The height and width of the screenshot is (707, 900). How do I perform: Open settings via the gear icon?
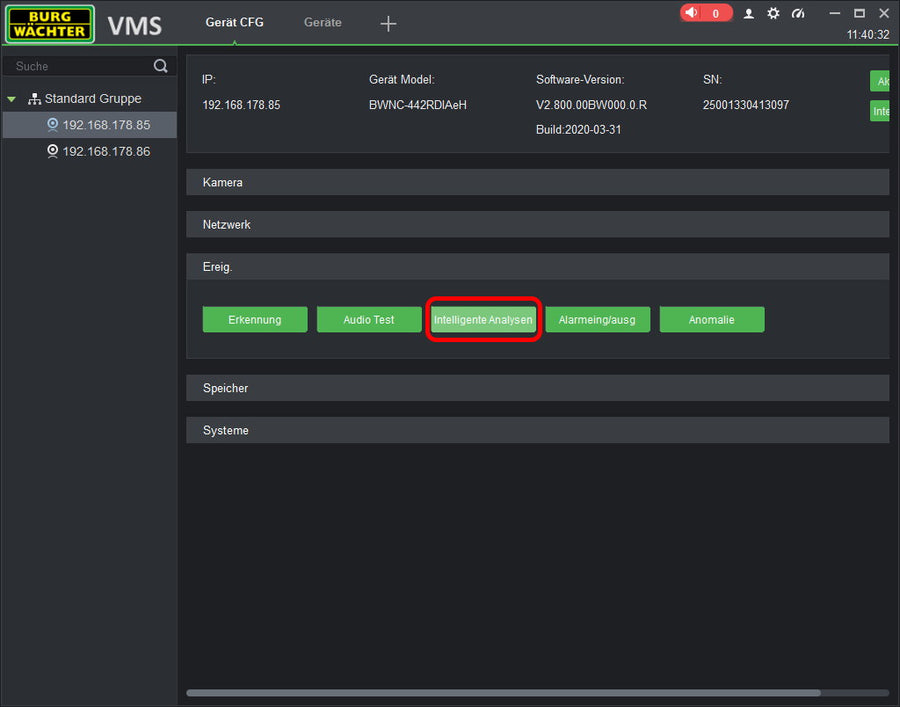[773, 14]
